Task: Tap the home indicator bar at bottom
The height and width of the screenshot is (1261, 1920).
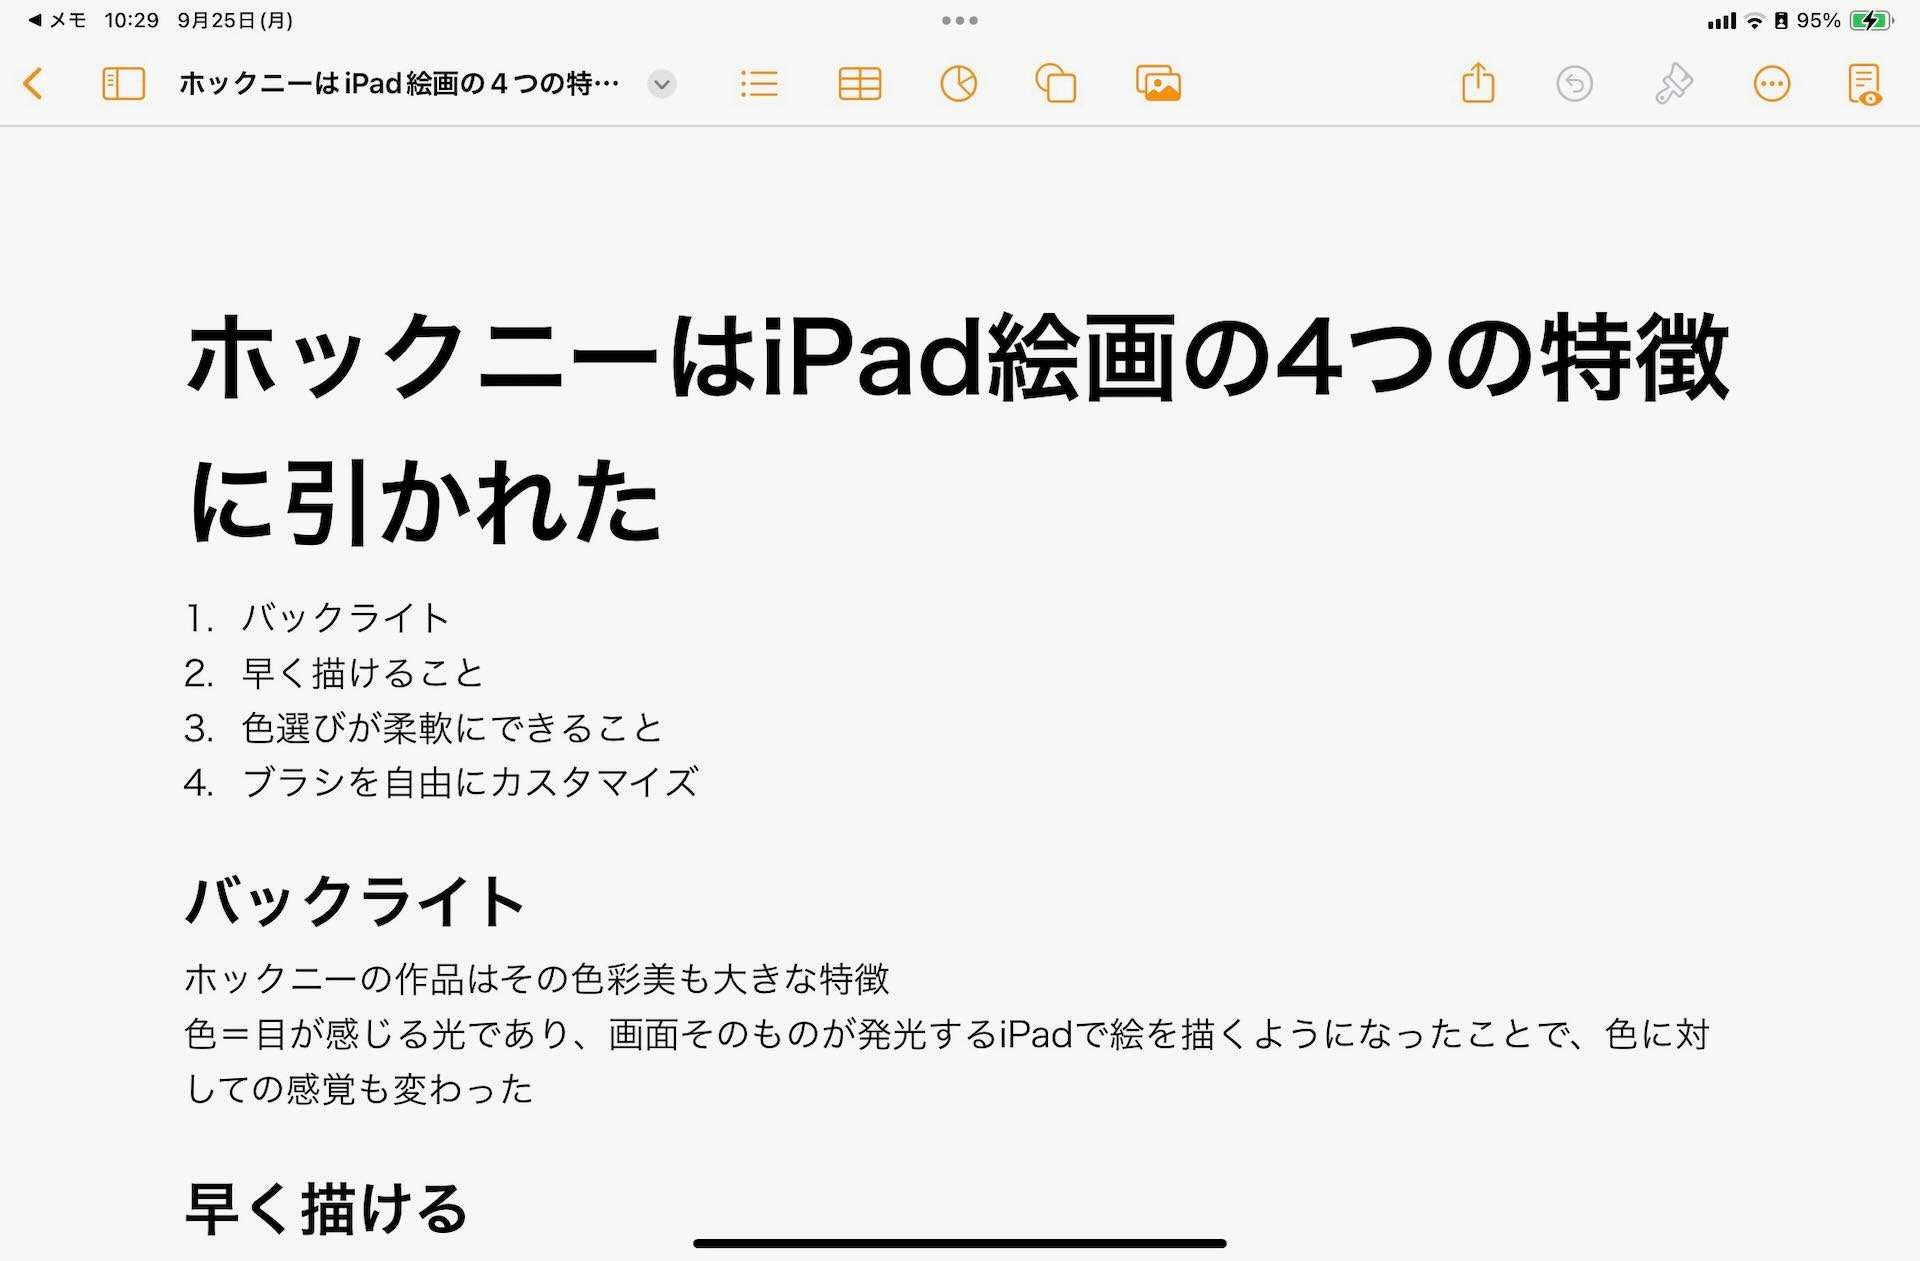Action: coord(960,1242)
